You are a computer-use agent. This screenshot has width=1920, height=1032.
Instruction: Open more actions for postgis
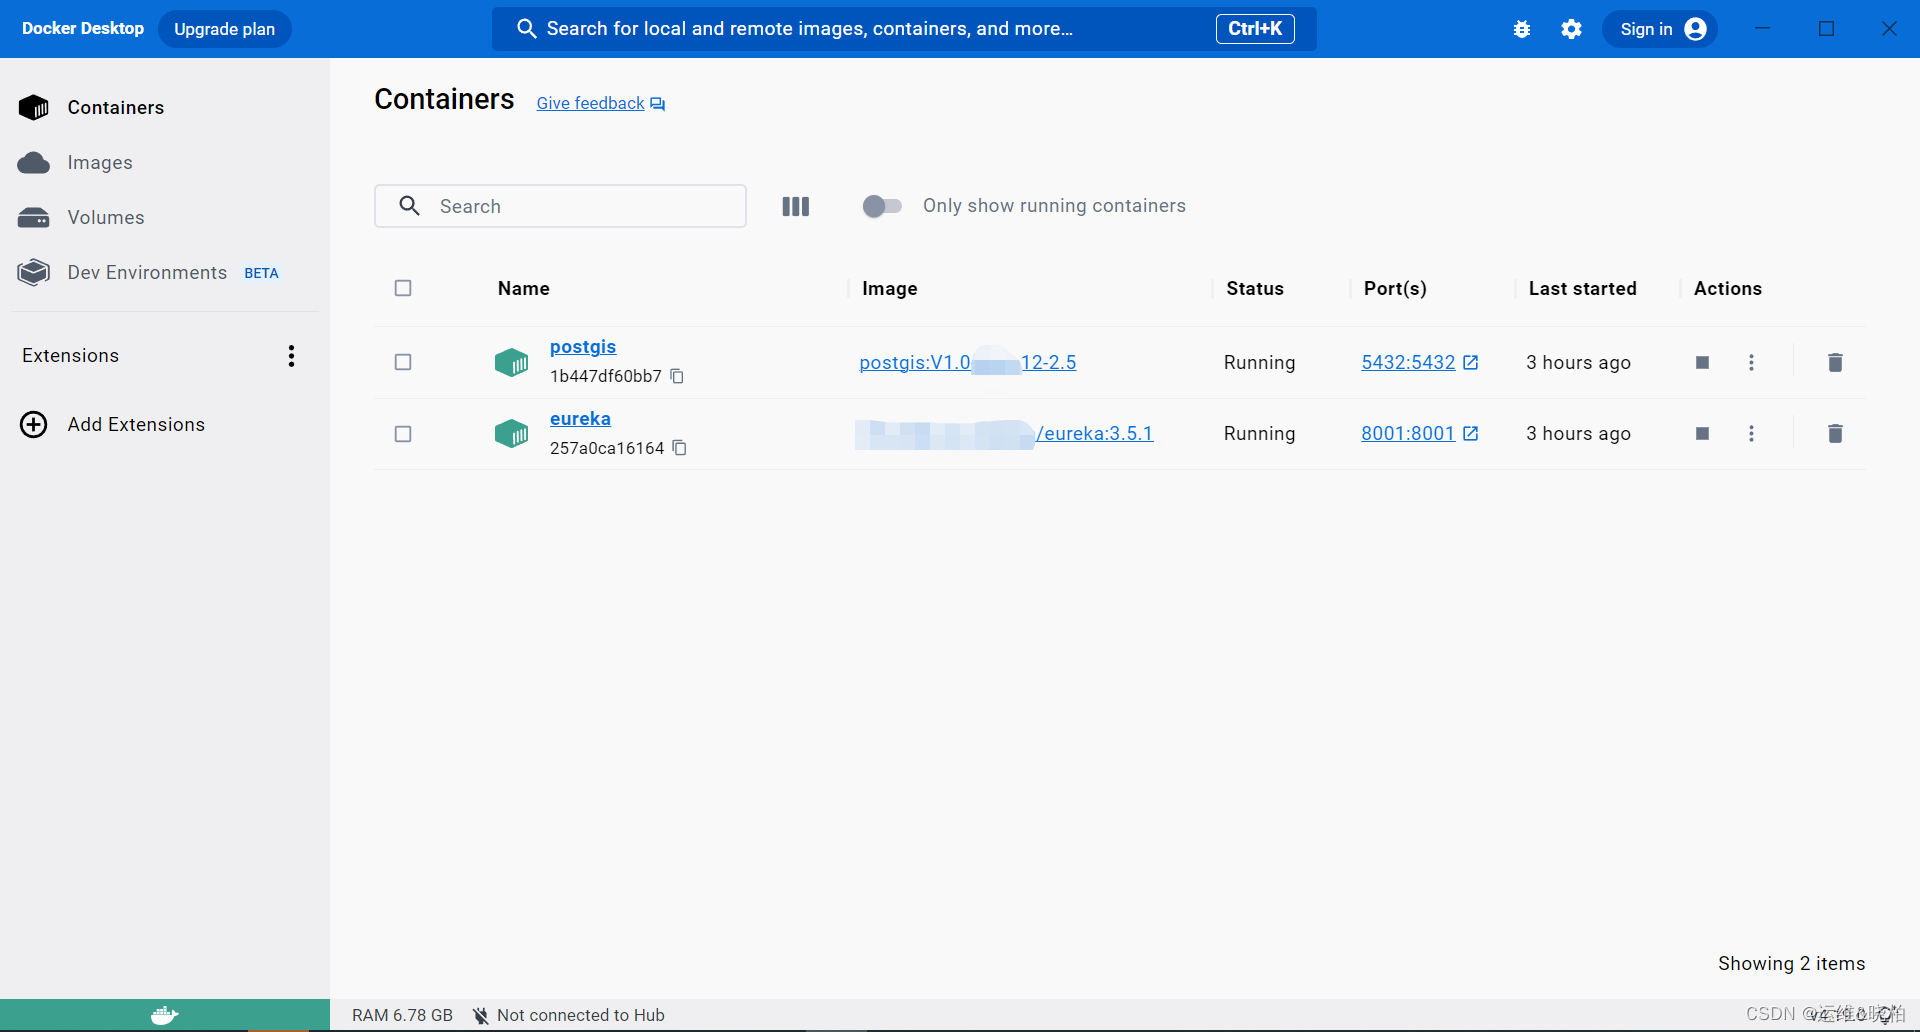(x=1751, y=362)
